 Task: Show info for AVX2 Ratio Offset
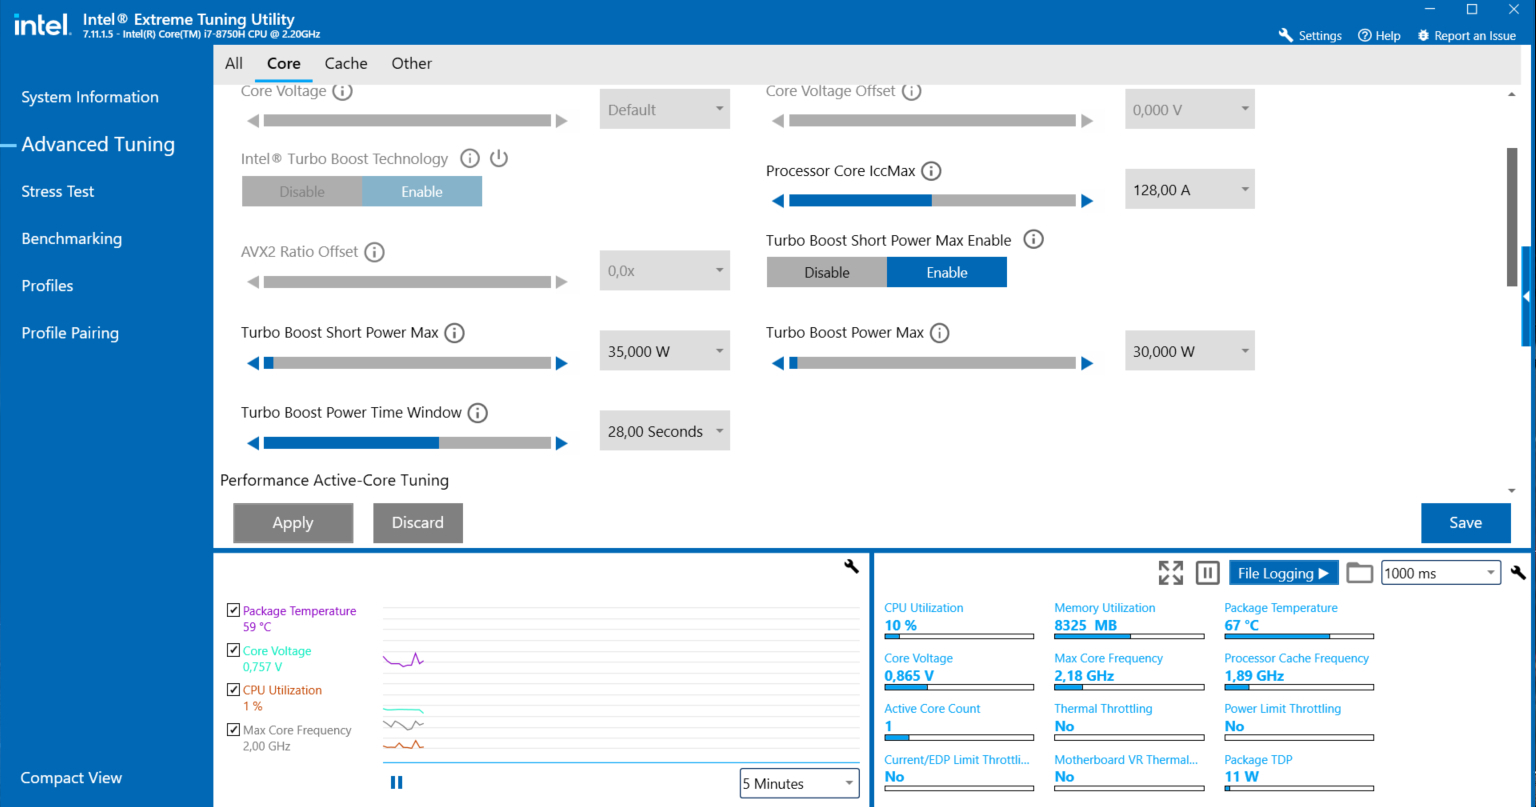click(374, 252)
